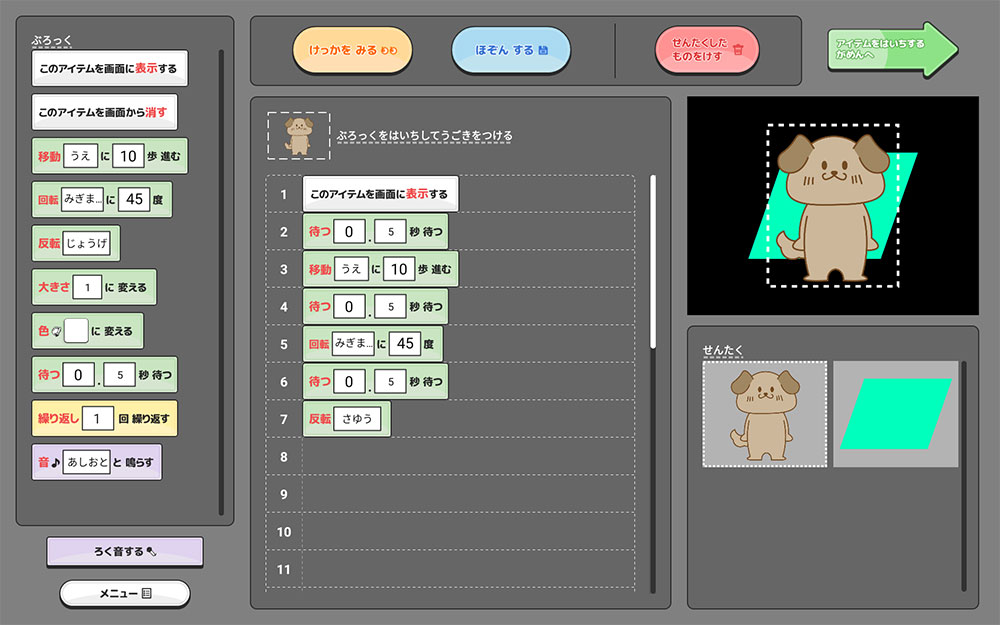Open the じょうげ dropdown in 反転 block

(90, 243)
